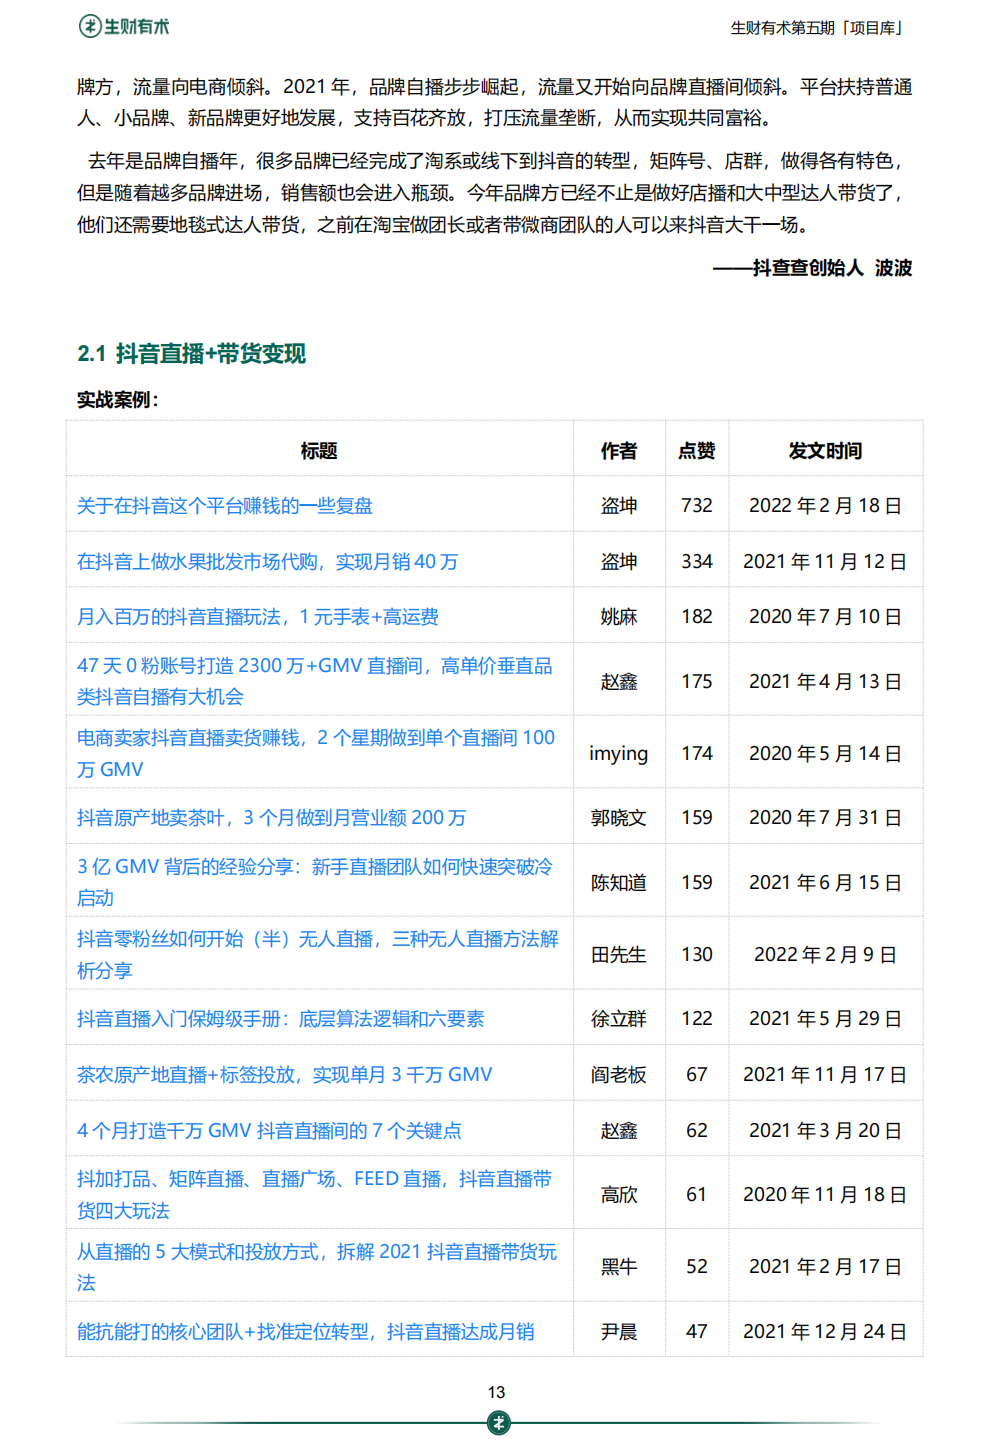
Task: Click the 发文时间 column header
Action: pos(825,451)
